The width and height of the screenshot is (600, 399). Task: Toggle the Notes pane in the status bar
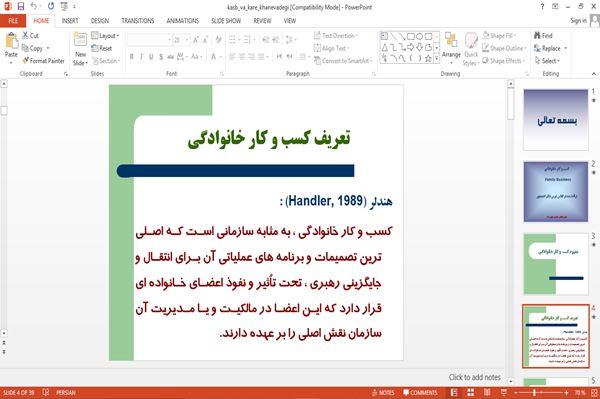(383, 392)
